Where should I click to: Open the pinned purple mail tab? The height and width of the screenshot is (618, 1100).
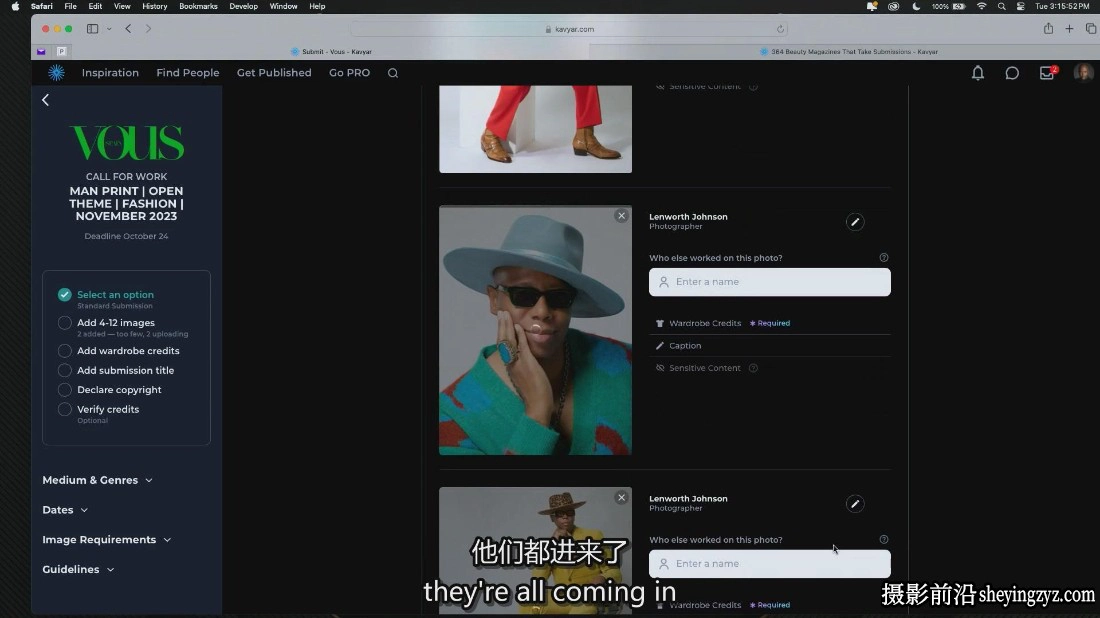tap(41, 51)
